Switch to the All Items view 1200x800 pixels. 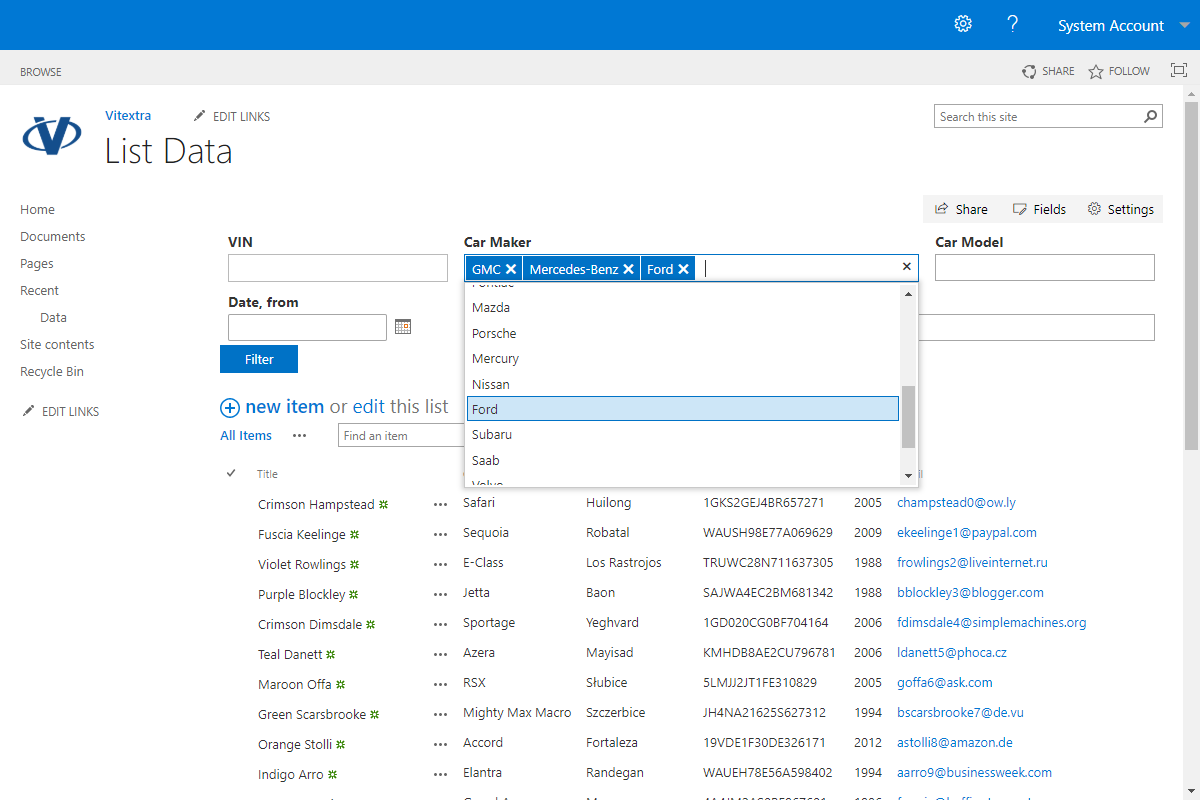pos(246,436)
